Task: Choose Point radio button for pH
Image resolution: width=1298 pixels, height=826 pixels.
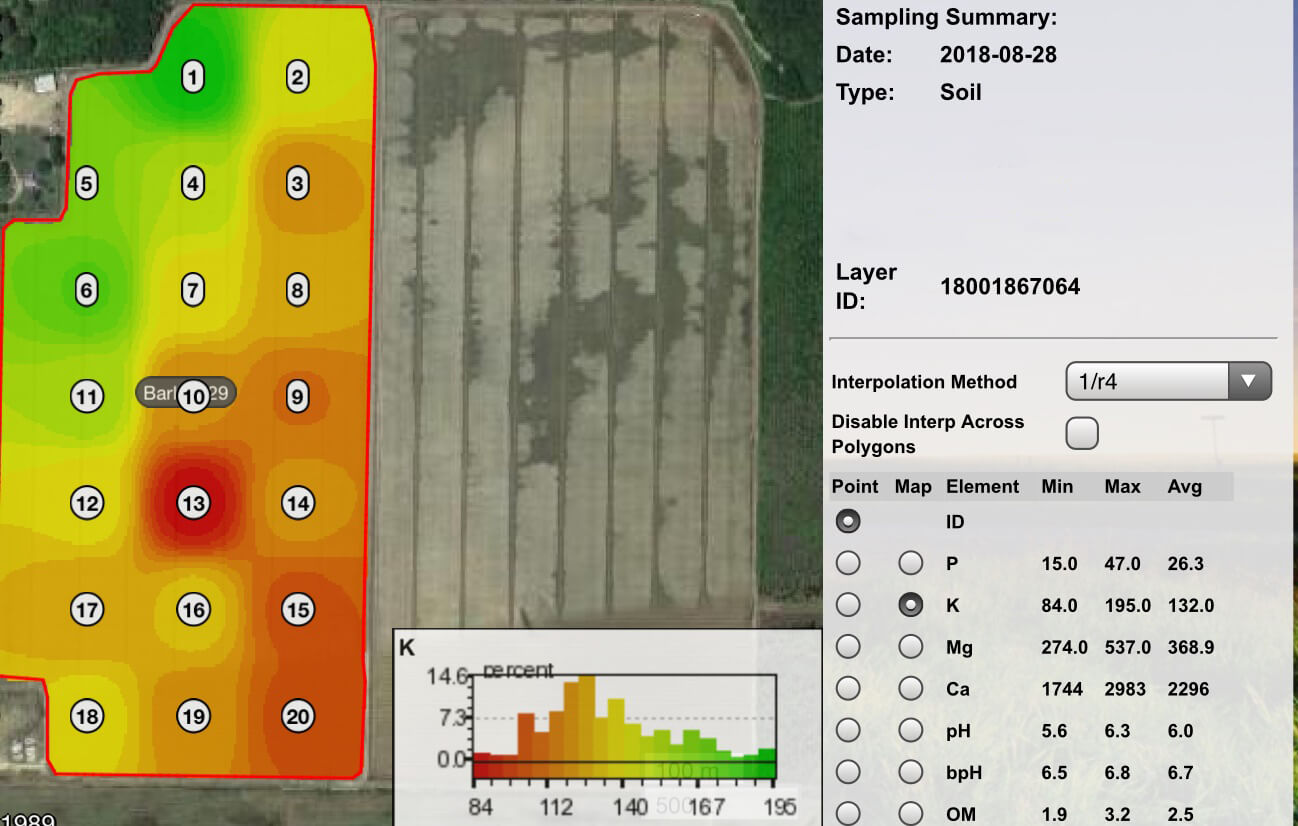Action: click(x=848, y=731)
